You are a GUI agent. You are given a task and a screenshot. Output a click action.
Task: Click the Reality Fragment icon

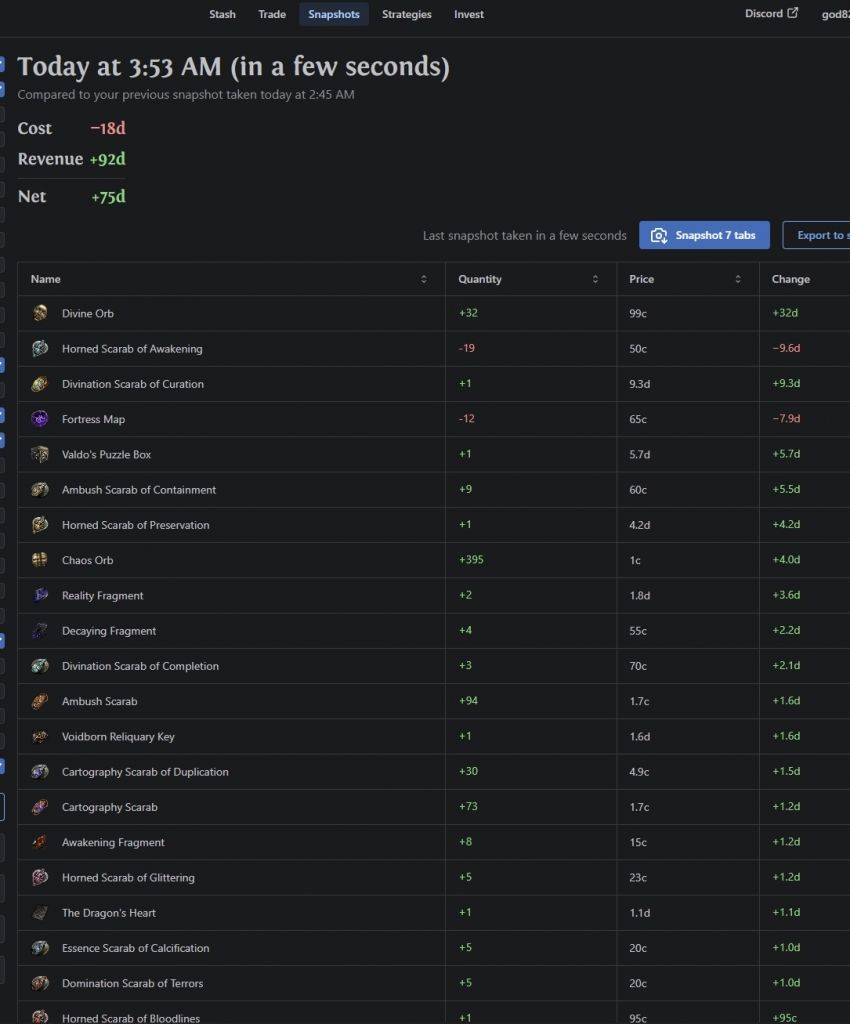[x=40, y=595]
